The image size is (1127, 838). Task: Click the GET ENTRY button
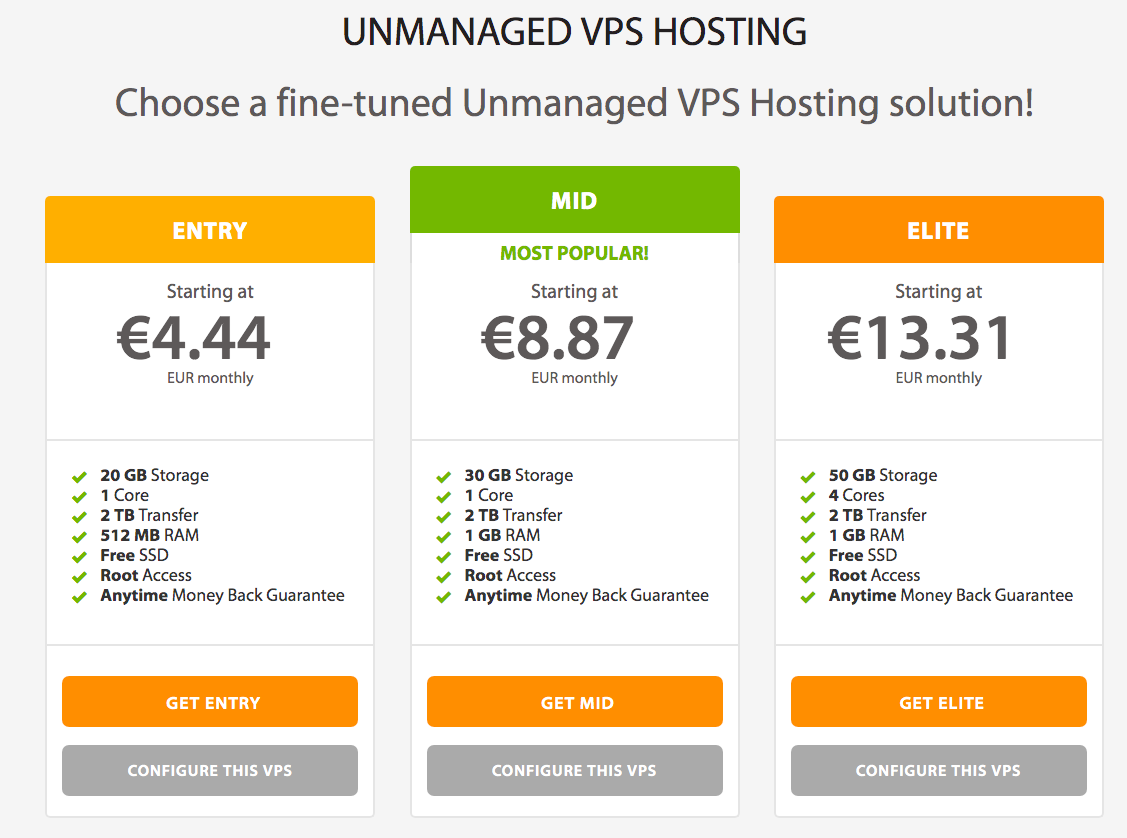(210, 701)
